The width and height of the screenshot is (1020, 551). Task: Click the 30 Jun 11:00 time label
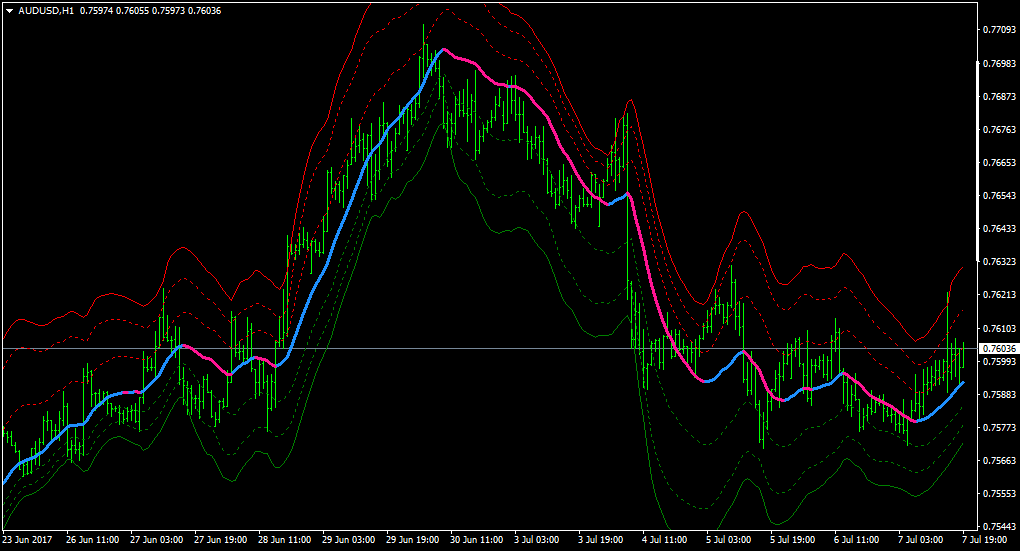tap(477, 540)
